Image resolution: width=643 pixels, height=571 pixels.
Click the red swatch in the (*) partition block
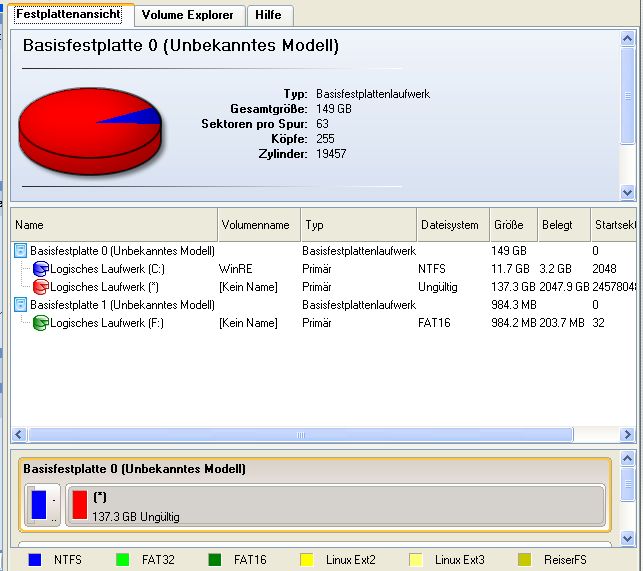tap(80, 505)
